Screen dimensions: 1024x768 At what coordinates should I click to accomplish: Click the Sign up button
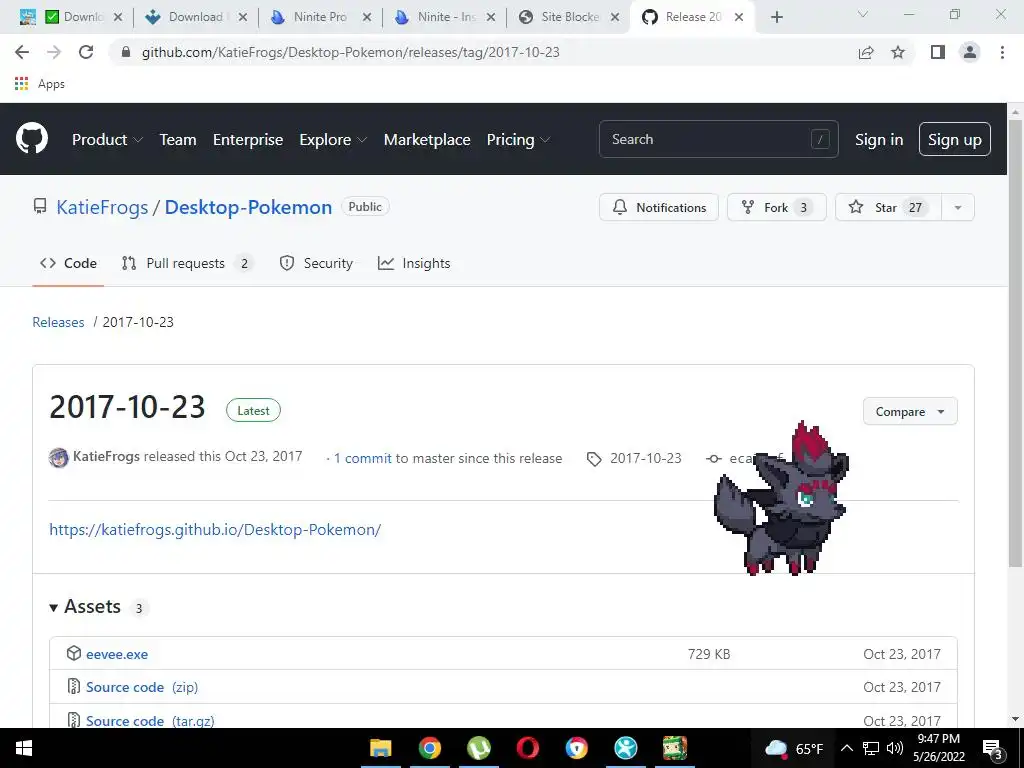coord(955,139)
